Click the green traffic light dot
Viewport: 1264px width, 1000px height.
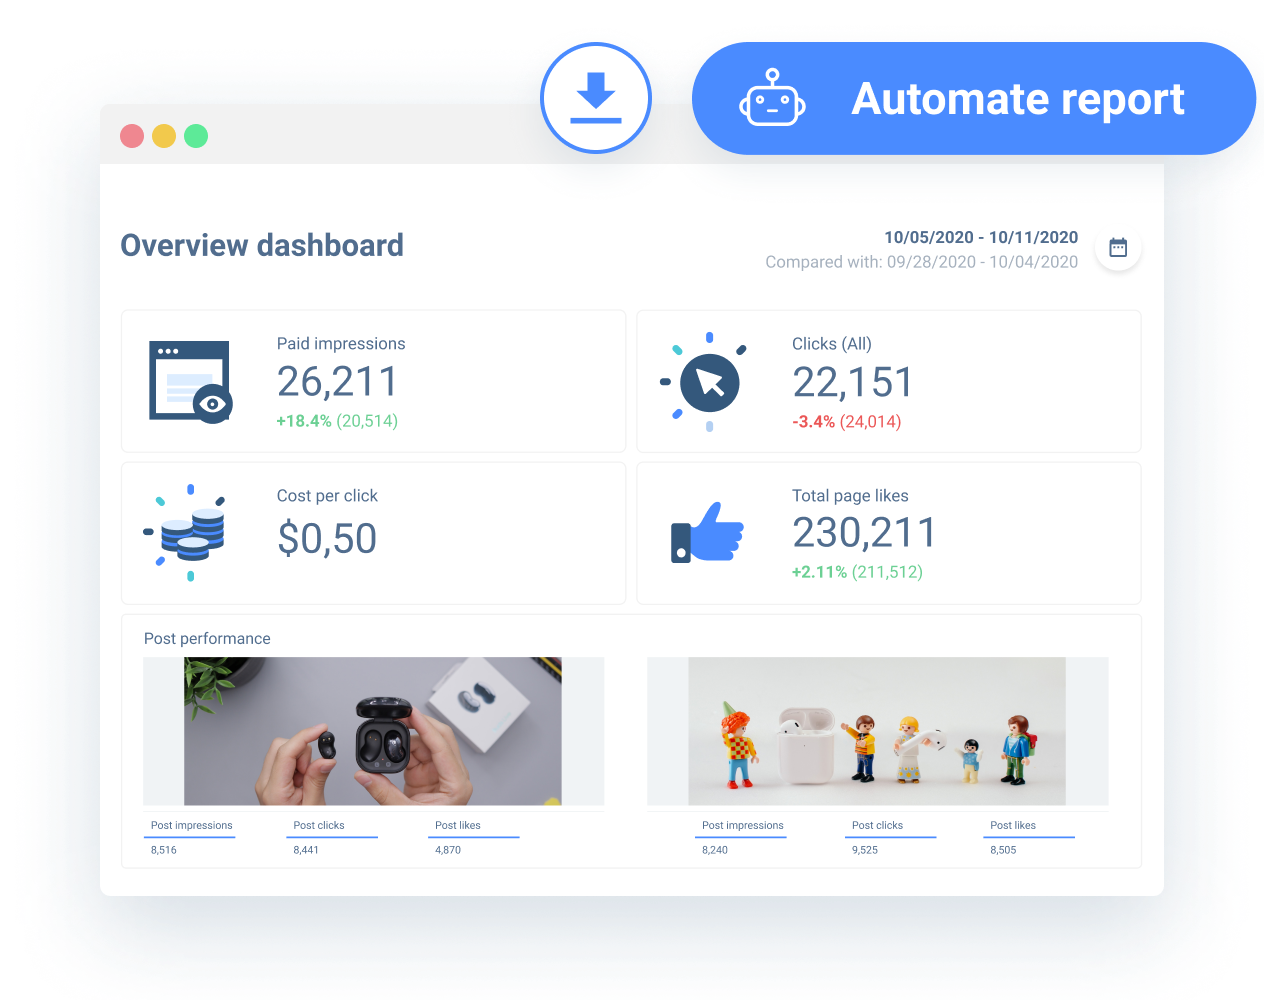pos(196,136)
